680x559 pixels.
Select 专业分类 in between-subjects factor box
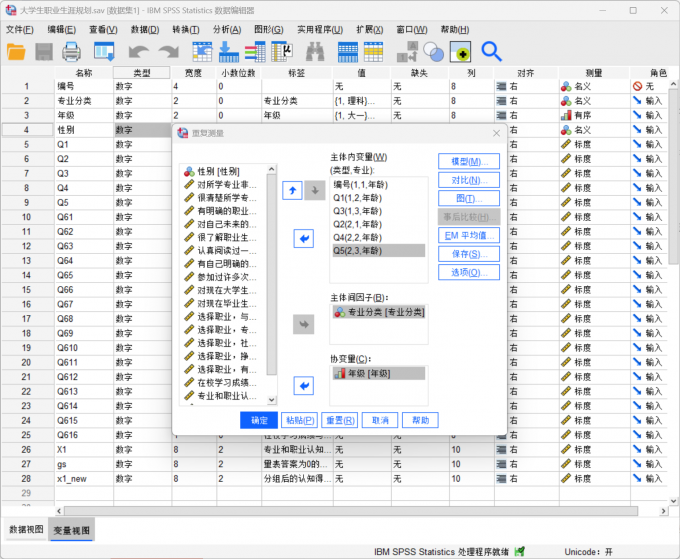tap(379, 312)
